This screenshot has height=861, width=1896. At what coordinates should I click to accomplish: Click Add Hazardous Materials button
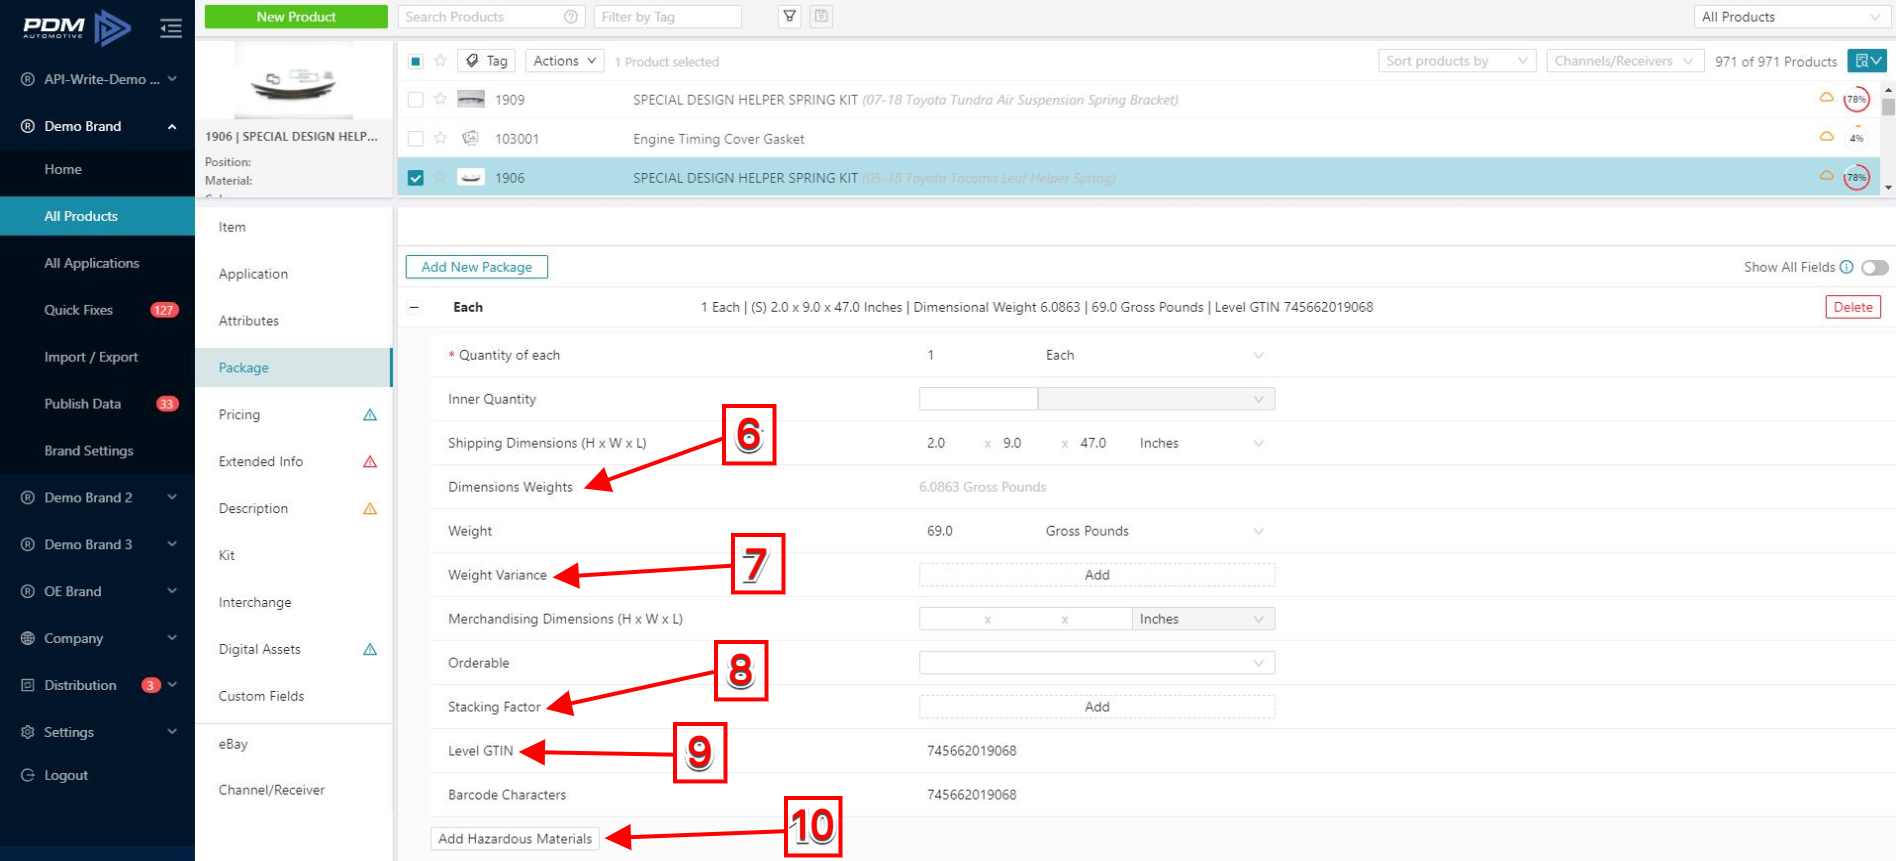coord(515,839)
